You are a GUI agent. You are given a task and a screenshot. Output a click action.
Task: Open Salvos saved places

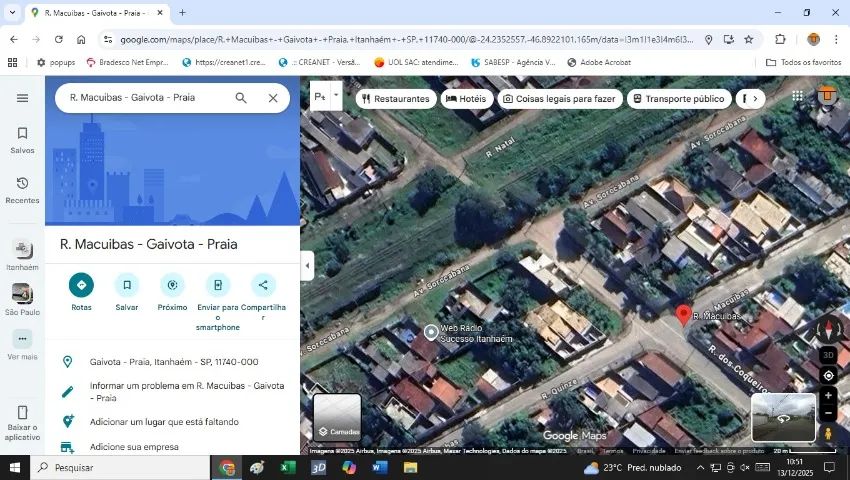(22, 140)
